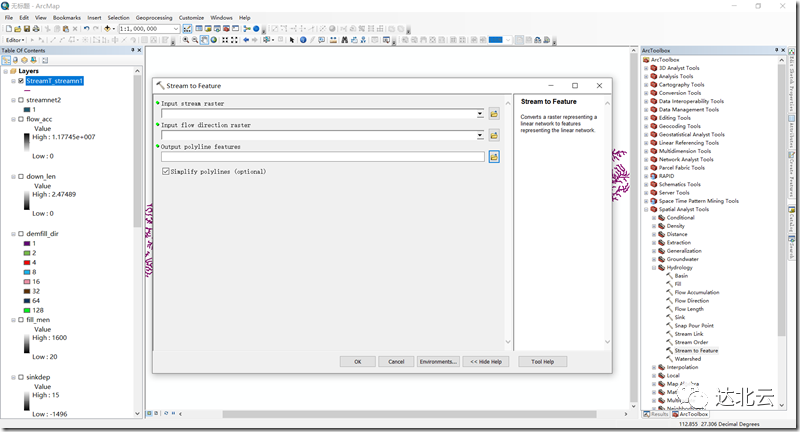The image size is (800, 432).
Task: Open the Geoprocessing menu
Action: [x=154, y=17]
